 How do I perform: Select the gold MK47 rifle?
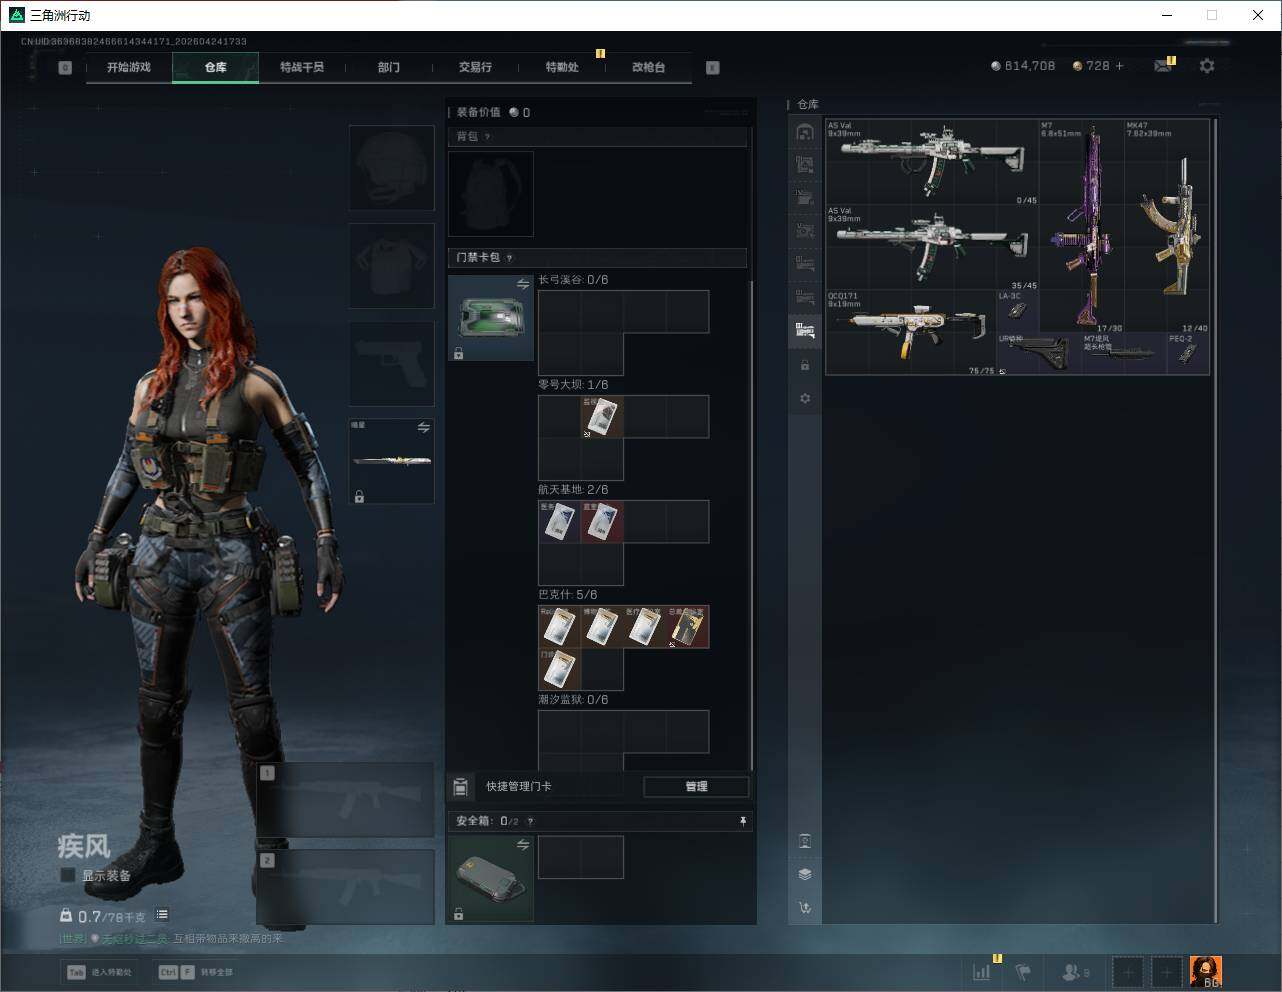(1167, 226)
